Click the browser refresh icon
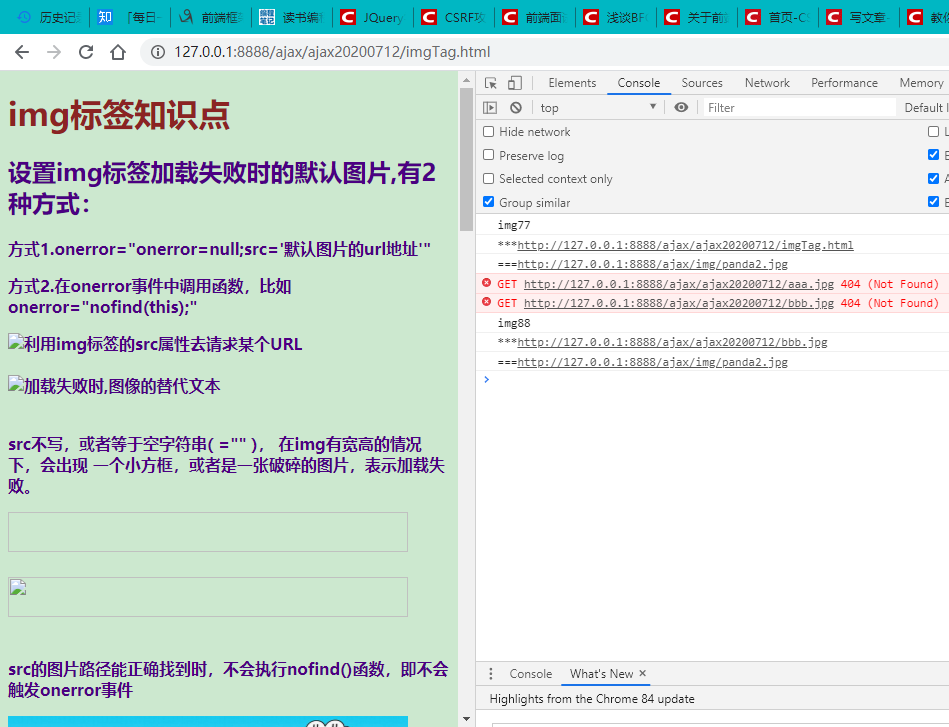Viewport: 949px width, 727px height. 84,51
